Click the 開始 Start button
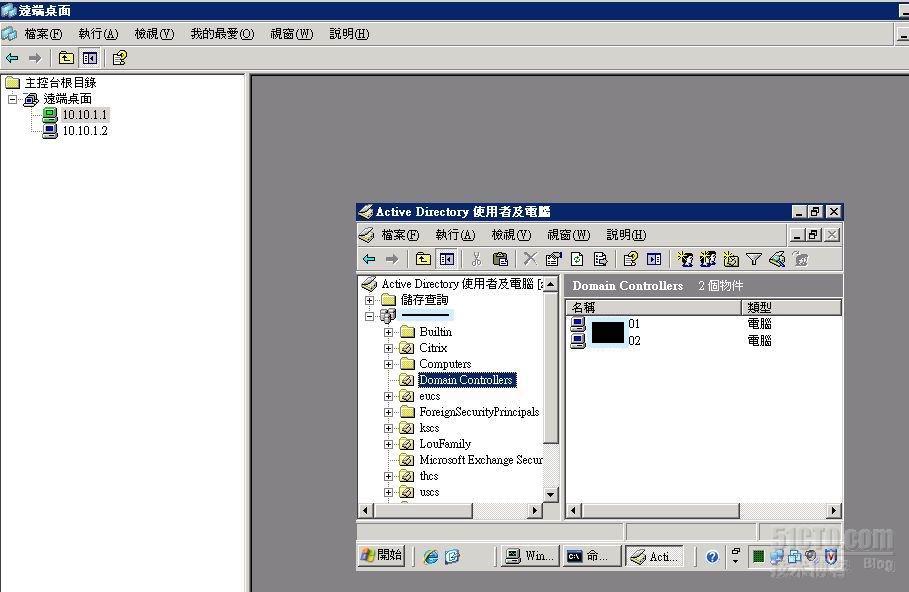909x592 pixels. coord(381,556)
